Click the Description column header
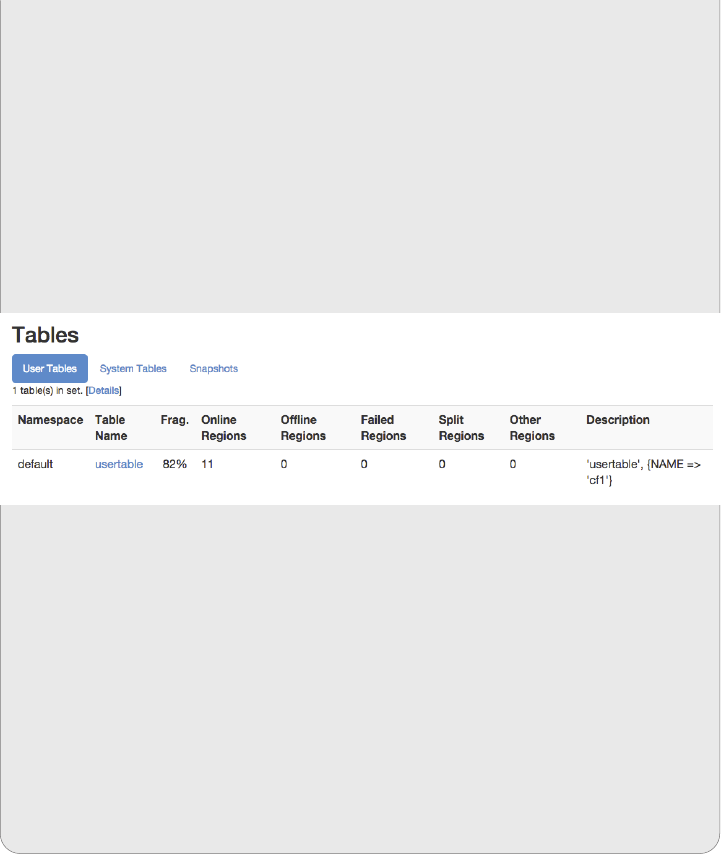721x854 pixels. (618, 420)
